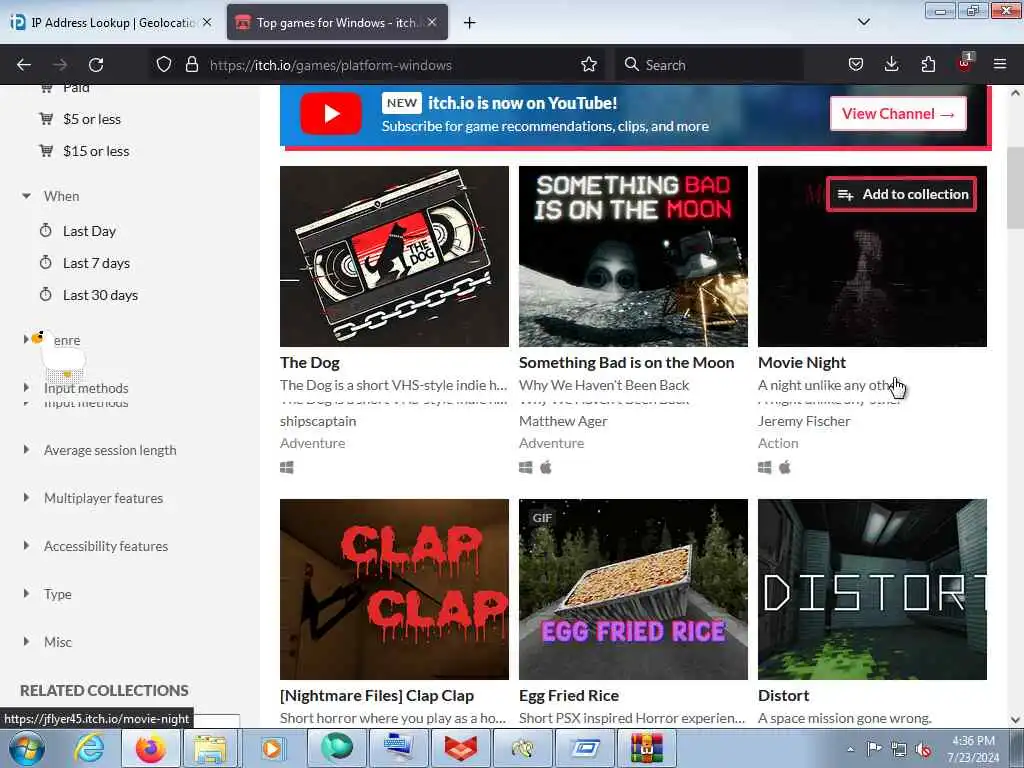Open the Distort game thumbnail
Viewport: 1024px width, 768px height.
pos(872,589)
